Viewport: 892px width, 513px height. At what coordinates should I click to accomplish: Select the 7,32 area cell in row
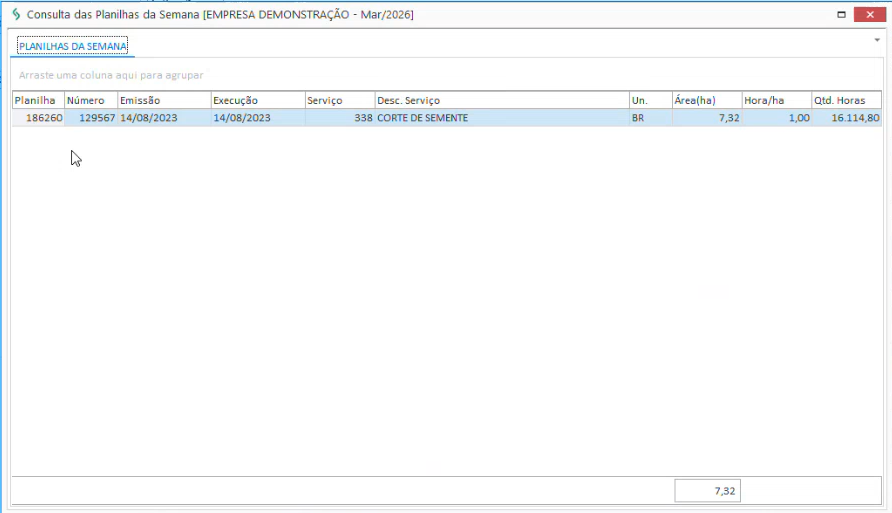click(x=707, y=118)
